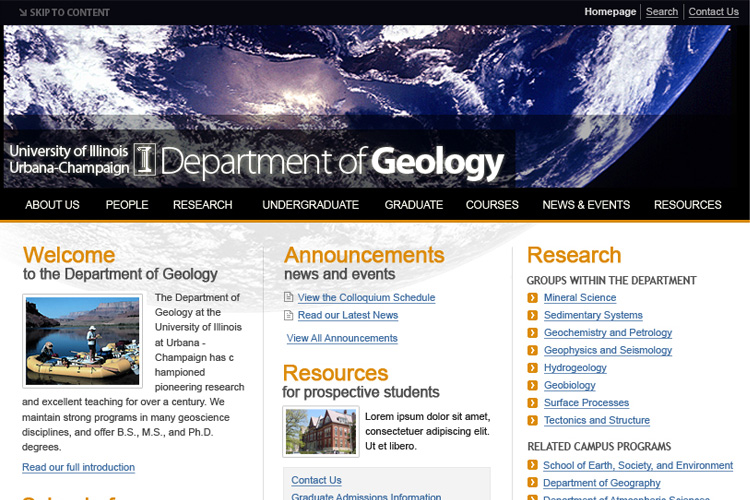Viewport: 750px width, 500px height.
Task: Follow the Skip to Content link
Action: 65,12
